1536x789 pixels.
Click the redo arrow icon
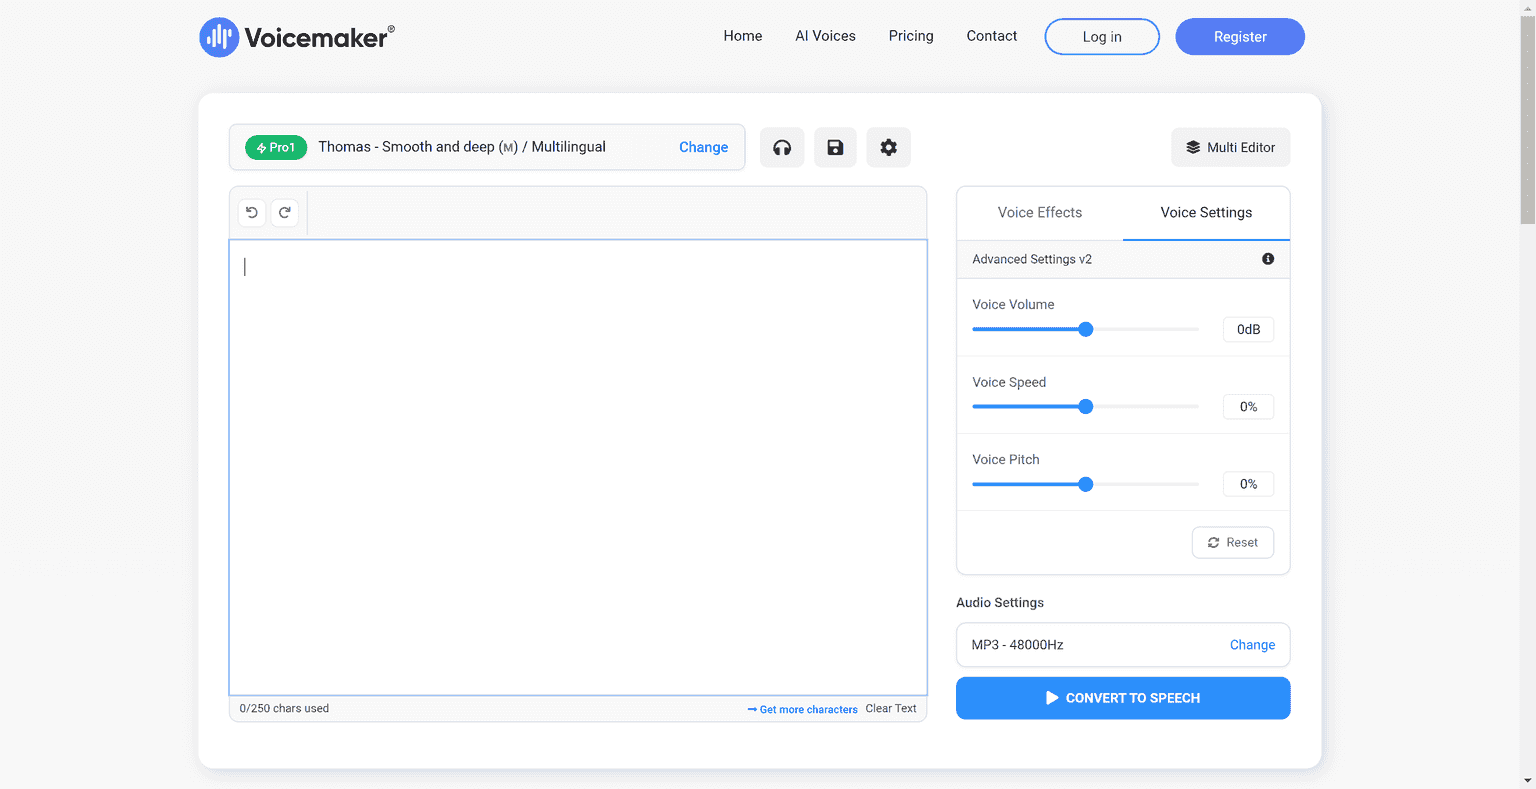pyautogui.click(x=285, y=212)
